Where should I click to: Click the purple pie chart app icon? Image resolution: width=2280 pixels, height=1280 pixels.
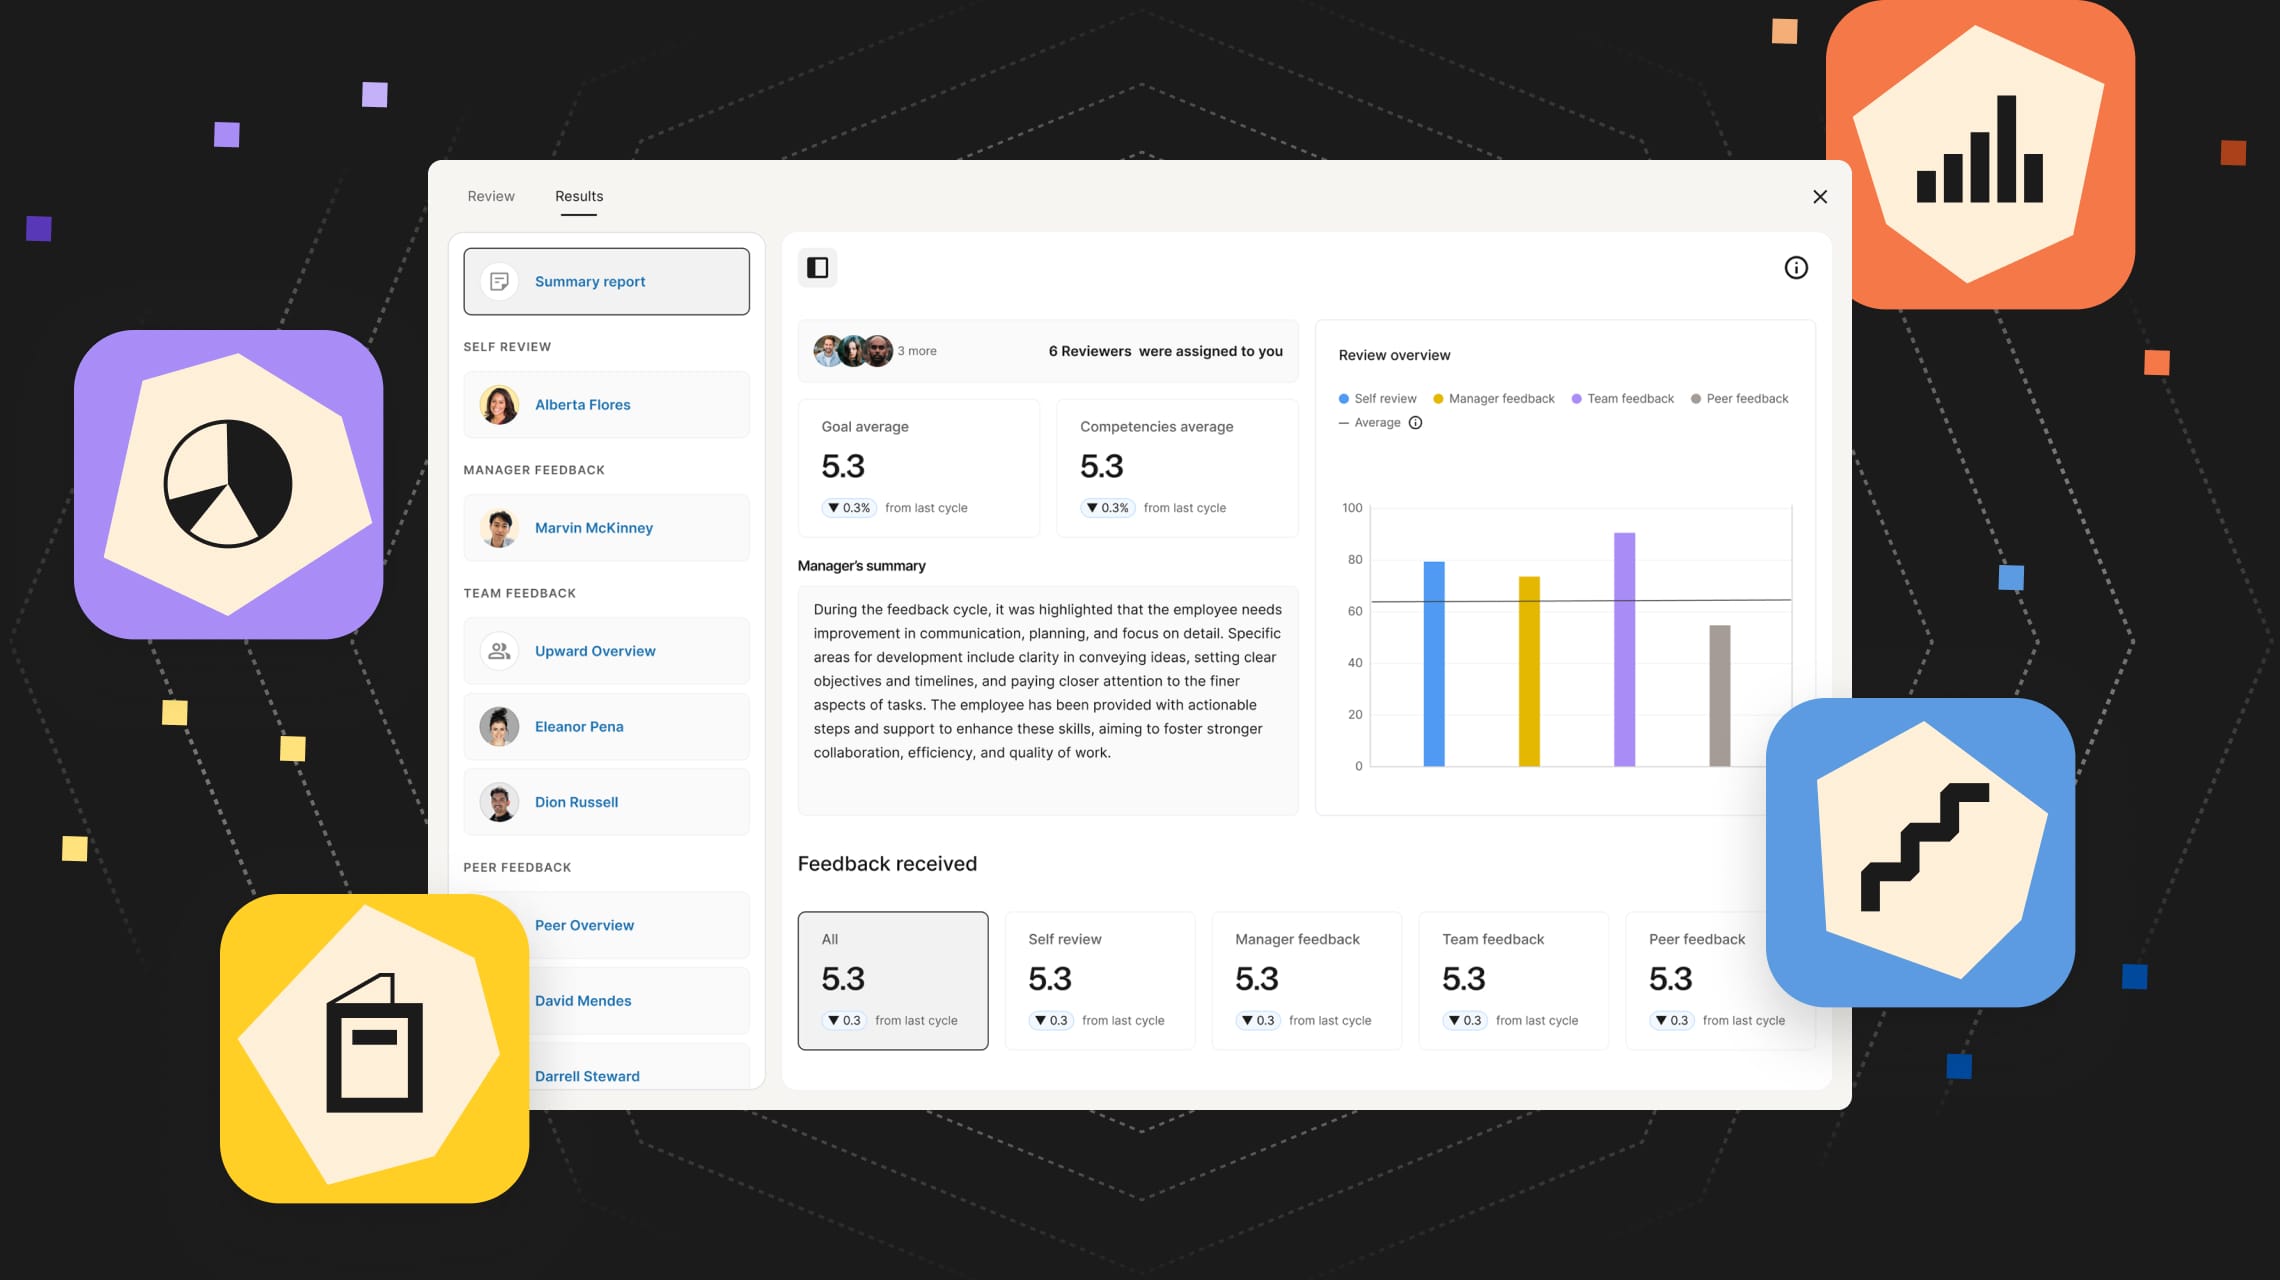pyautogui.click(x=228, y=484)
